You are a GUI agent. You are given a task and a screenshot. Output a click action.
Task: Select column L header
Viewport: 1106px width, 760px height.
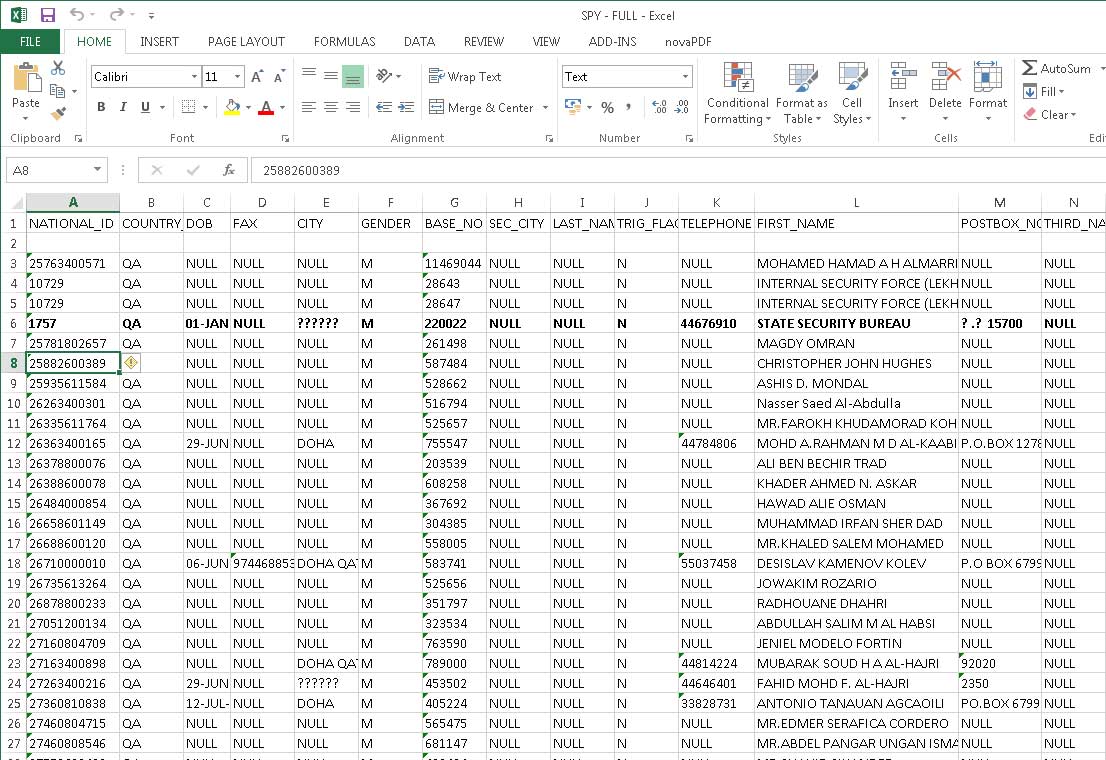(x=856, y=203)
